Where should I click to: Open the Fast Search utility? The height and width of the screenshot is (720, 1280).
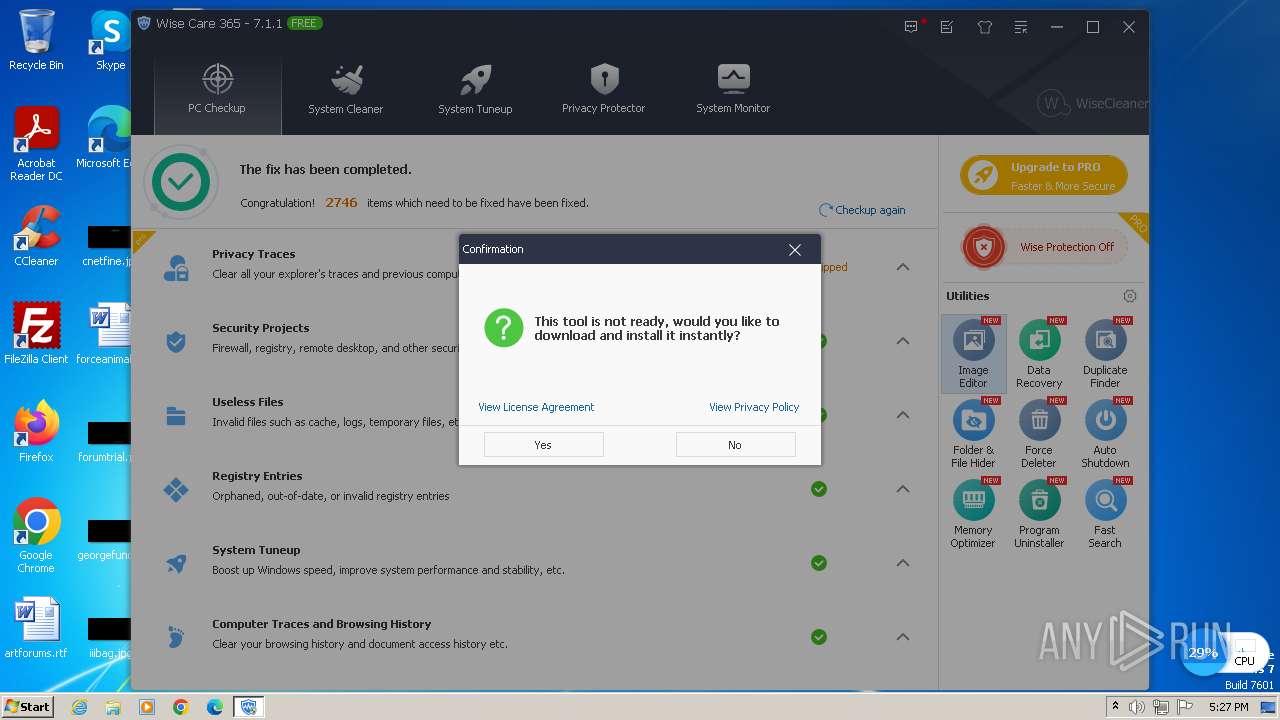(x=1105, y=514)
